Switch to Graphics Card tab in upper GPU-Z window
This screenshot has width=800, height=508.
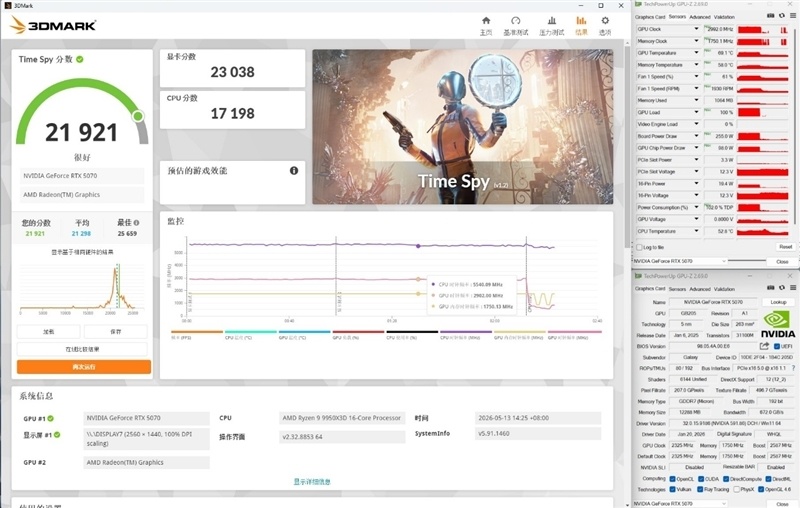click(650, 17)
